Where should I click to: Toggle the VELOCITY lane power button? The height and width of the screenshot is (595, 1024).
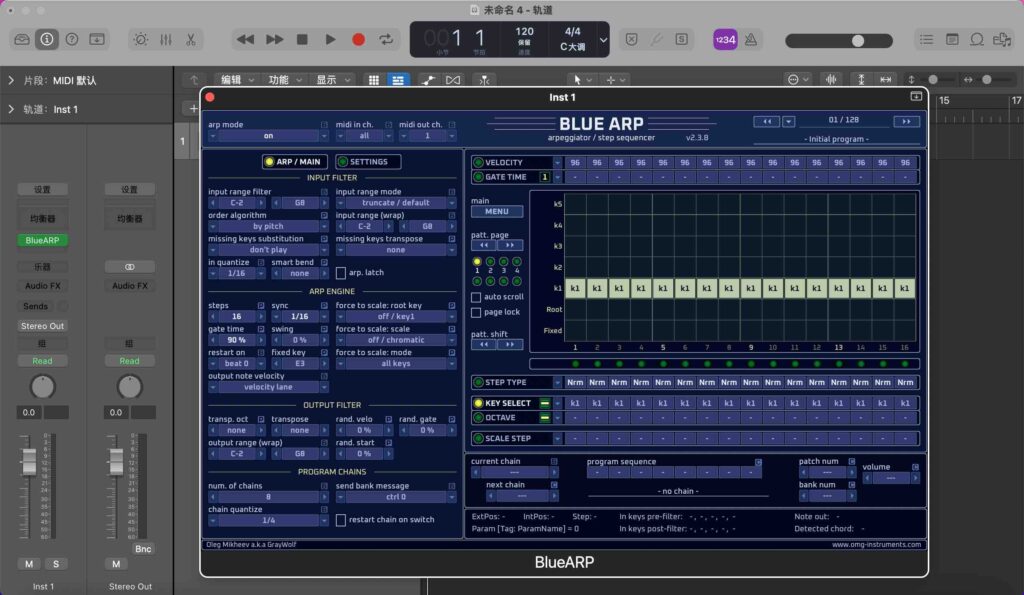click(x=479, y=163)
